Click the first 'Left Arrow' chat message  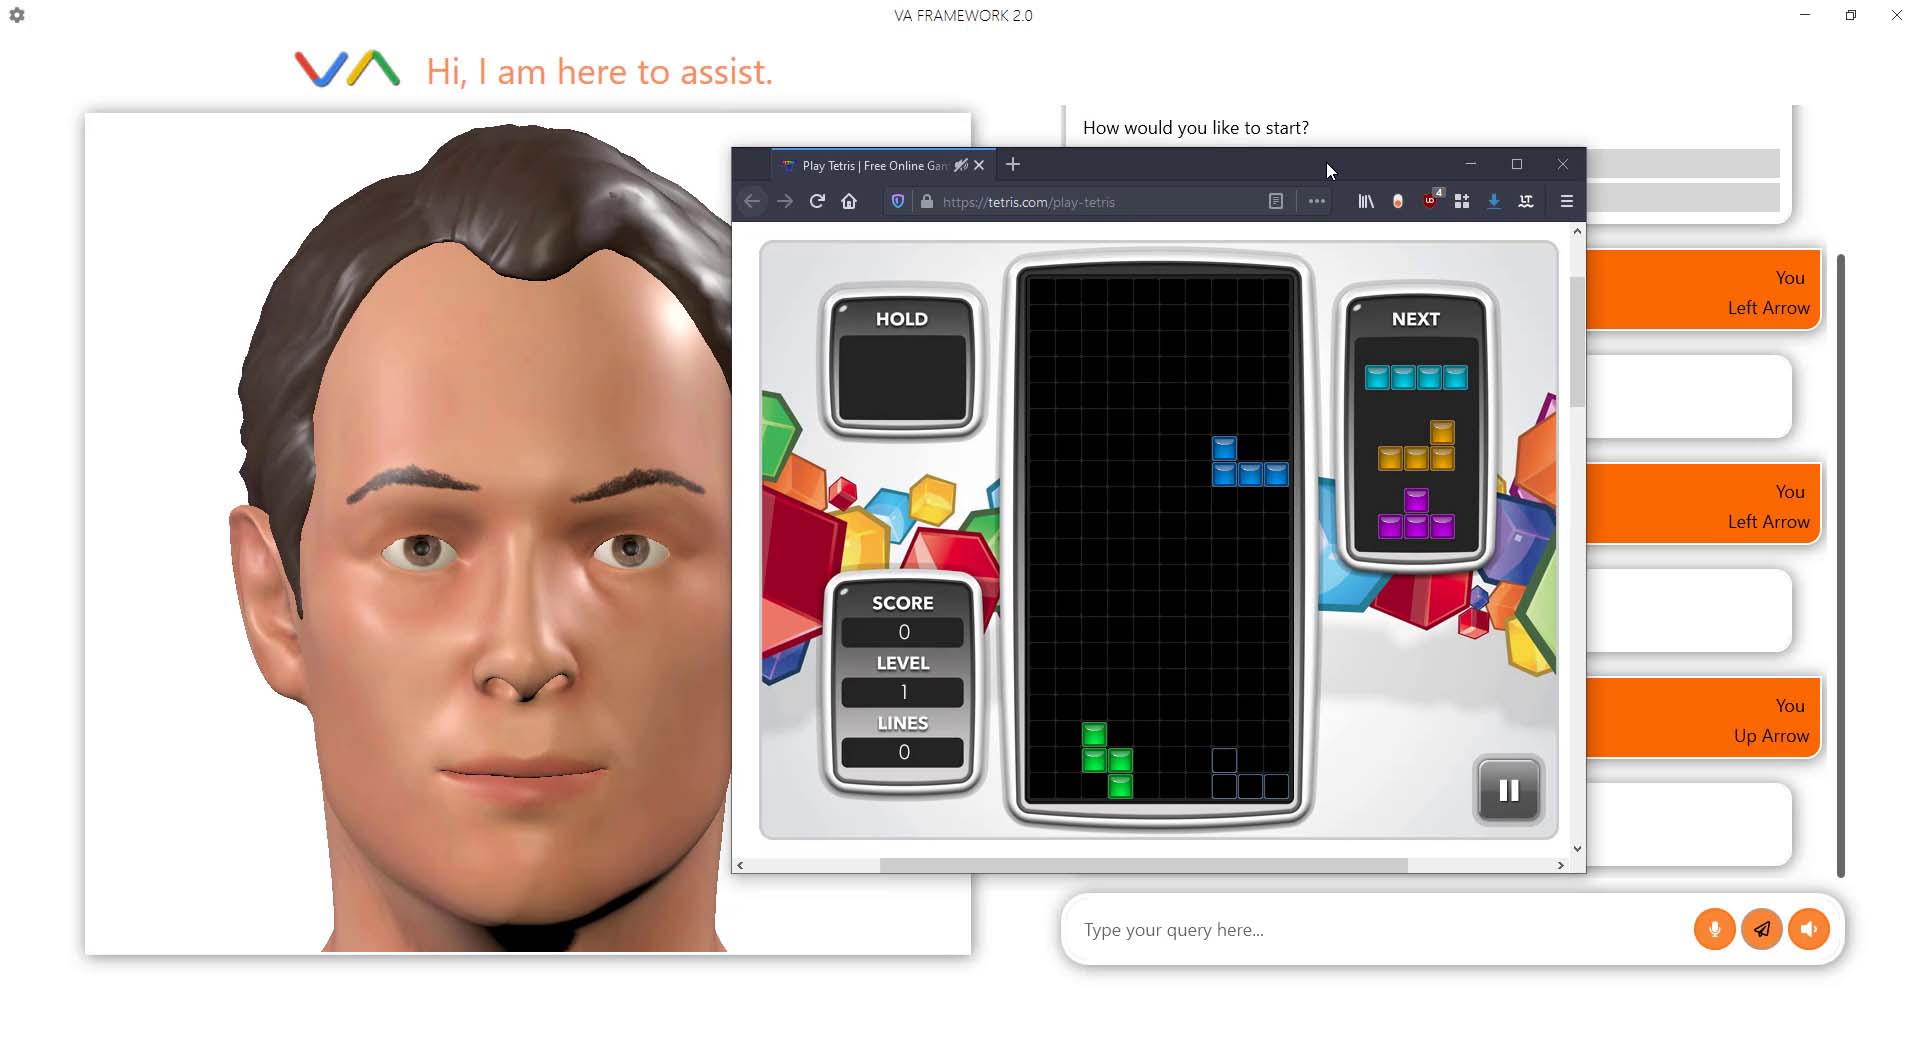(1703, 290)
